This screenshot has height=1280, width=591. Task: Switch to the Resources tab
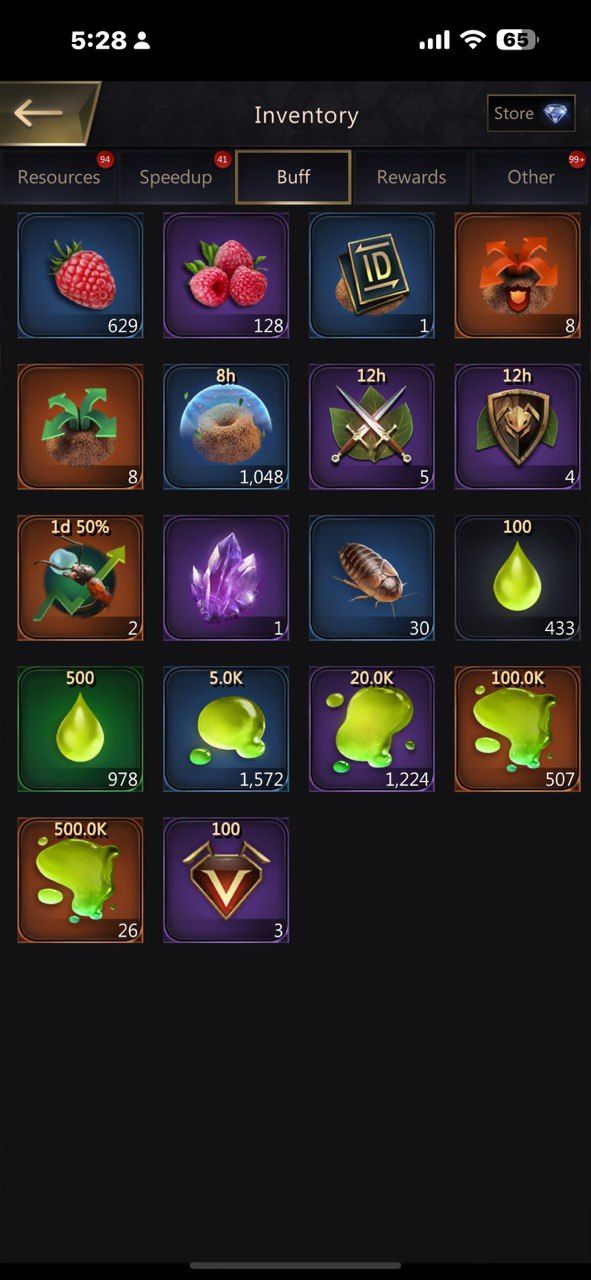[58, 177]
